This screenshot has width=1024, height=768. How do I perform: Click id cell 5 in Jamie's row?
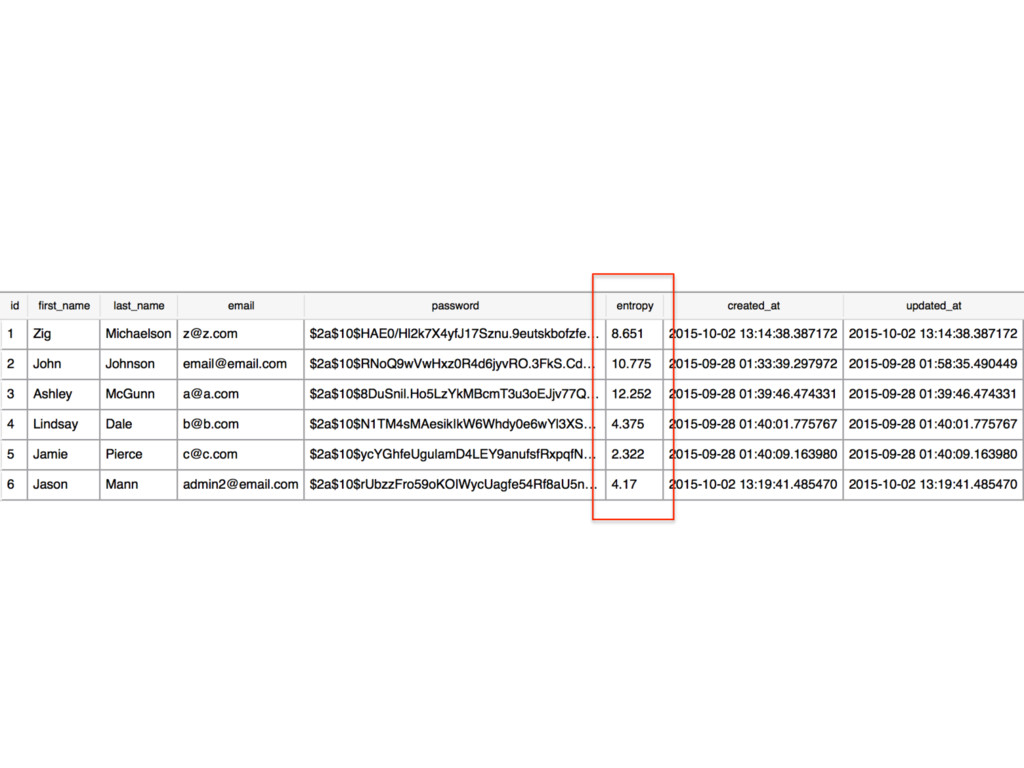pyautogui.click(x=14, y=454)
